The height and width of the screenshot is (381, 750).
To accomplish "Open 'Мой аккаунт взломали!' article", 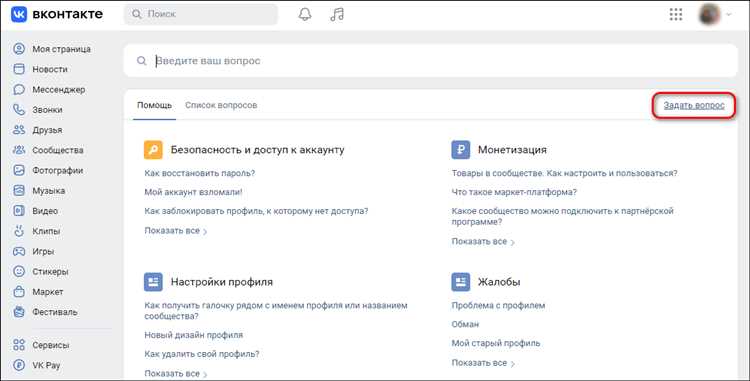I will [193, 192].
